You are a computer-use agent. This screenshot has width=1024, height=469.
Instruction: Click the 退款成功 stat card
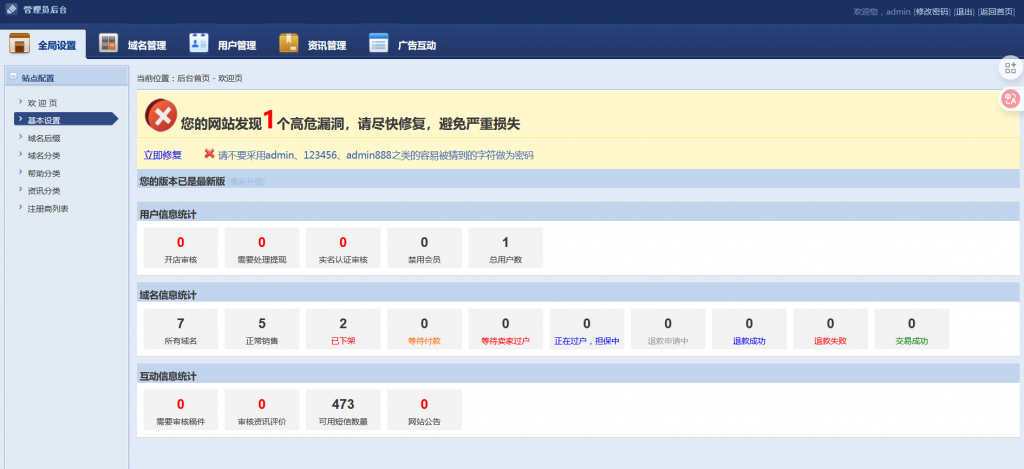pyautogui.click(x=749, y=329)
